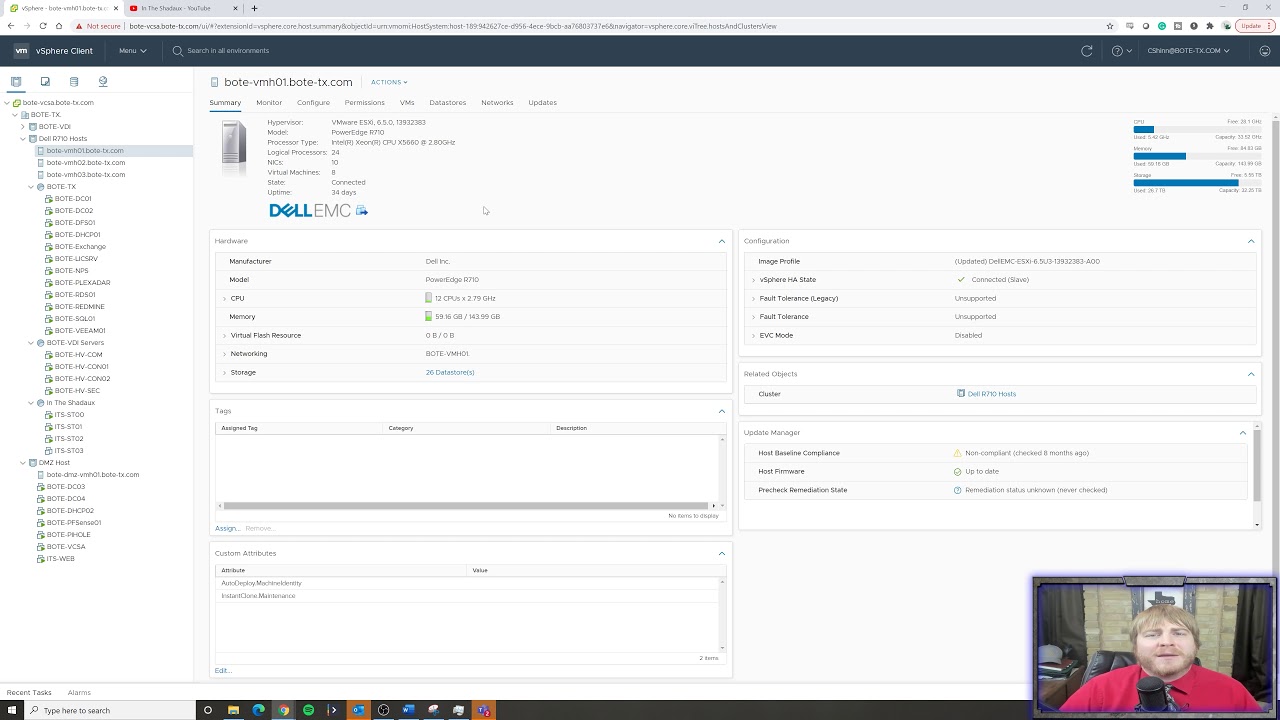Open Chrome extensions puzzle icon
Image resolution: width=1280 pixels, height=720 pixels.
(1210, 26)
